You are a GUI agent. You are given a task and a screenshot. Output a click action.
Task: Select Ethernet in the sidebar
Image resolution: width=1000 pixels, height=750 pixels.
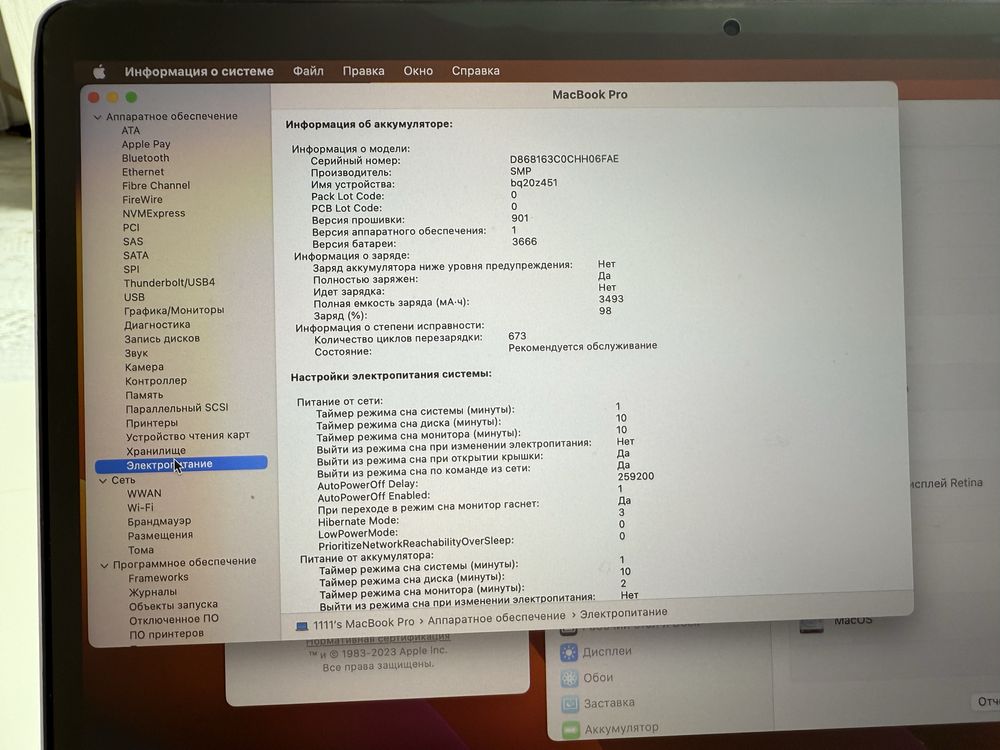pyautogui.click(x=143, y=172)
